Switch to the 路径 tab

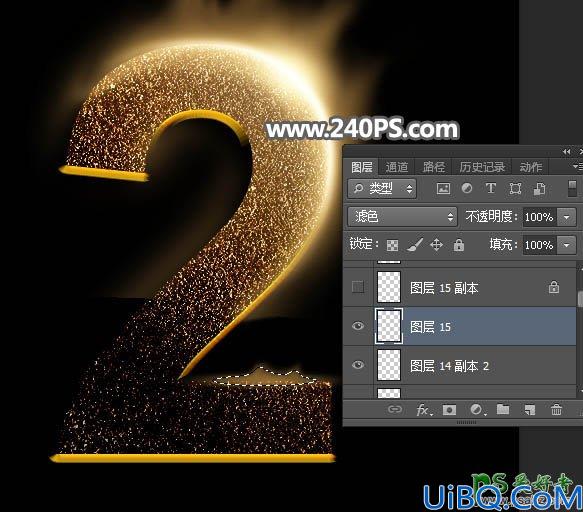tap(434, 167)
